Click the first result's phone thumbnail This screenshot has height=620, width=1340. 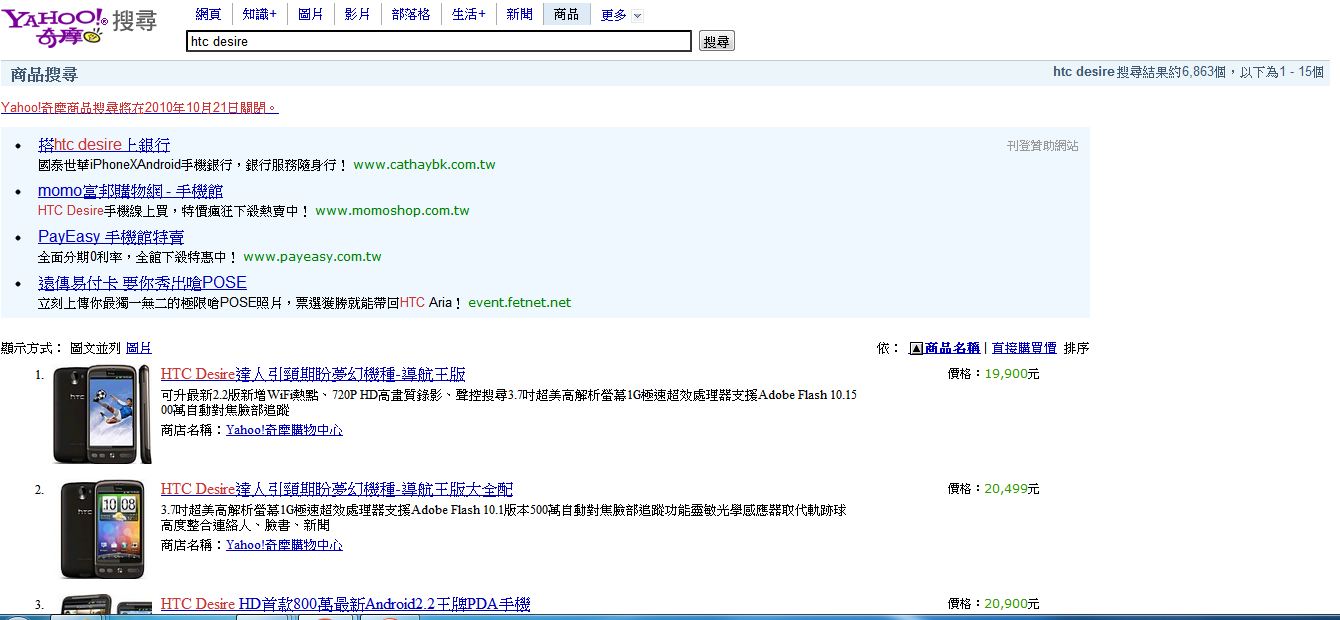click(x=102, y=414)
